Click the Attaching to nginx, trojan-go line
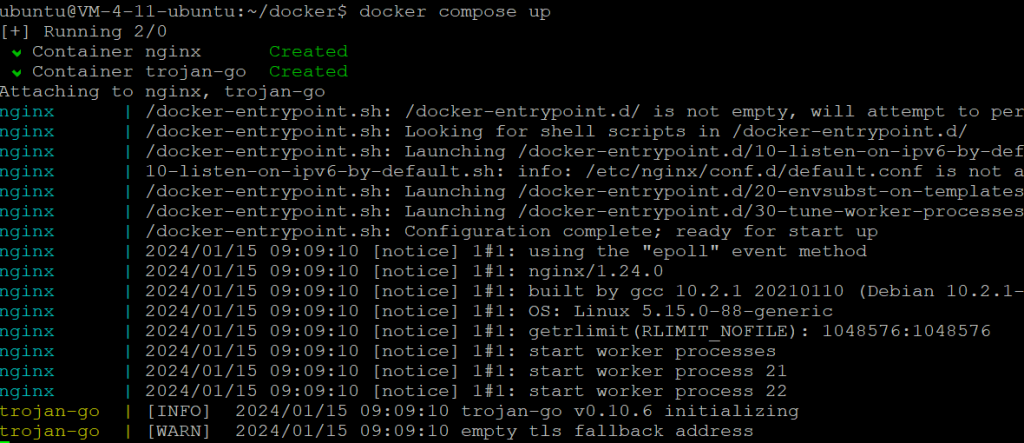Viewport: 1024px width, 443px height. (x=163, y=91)
